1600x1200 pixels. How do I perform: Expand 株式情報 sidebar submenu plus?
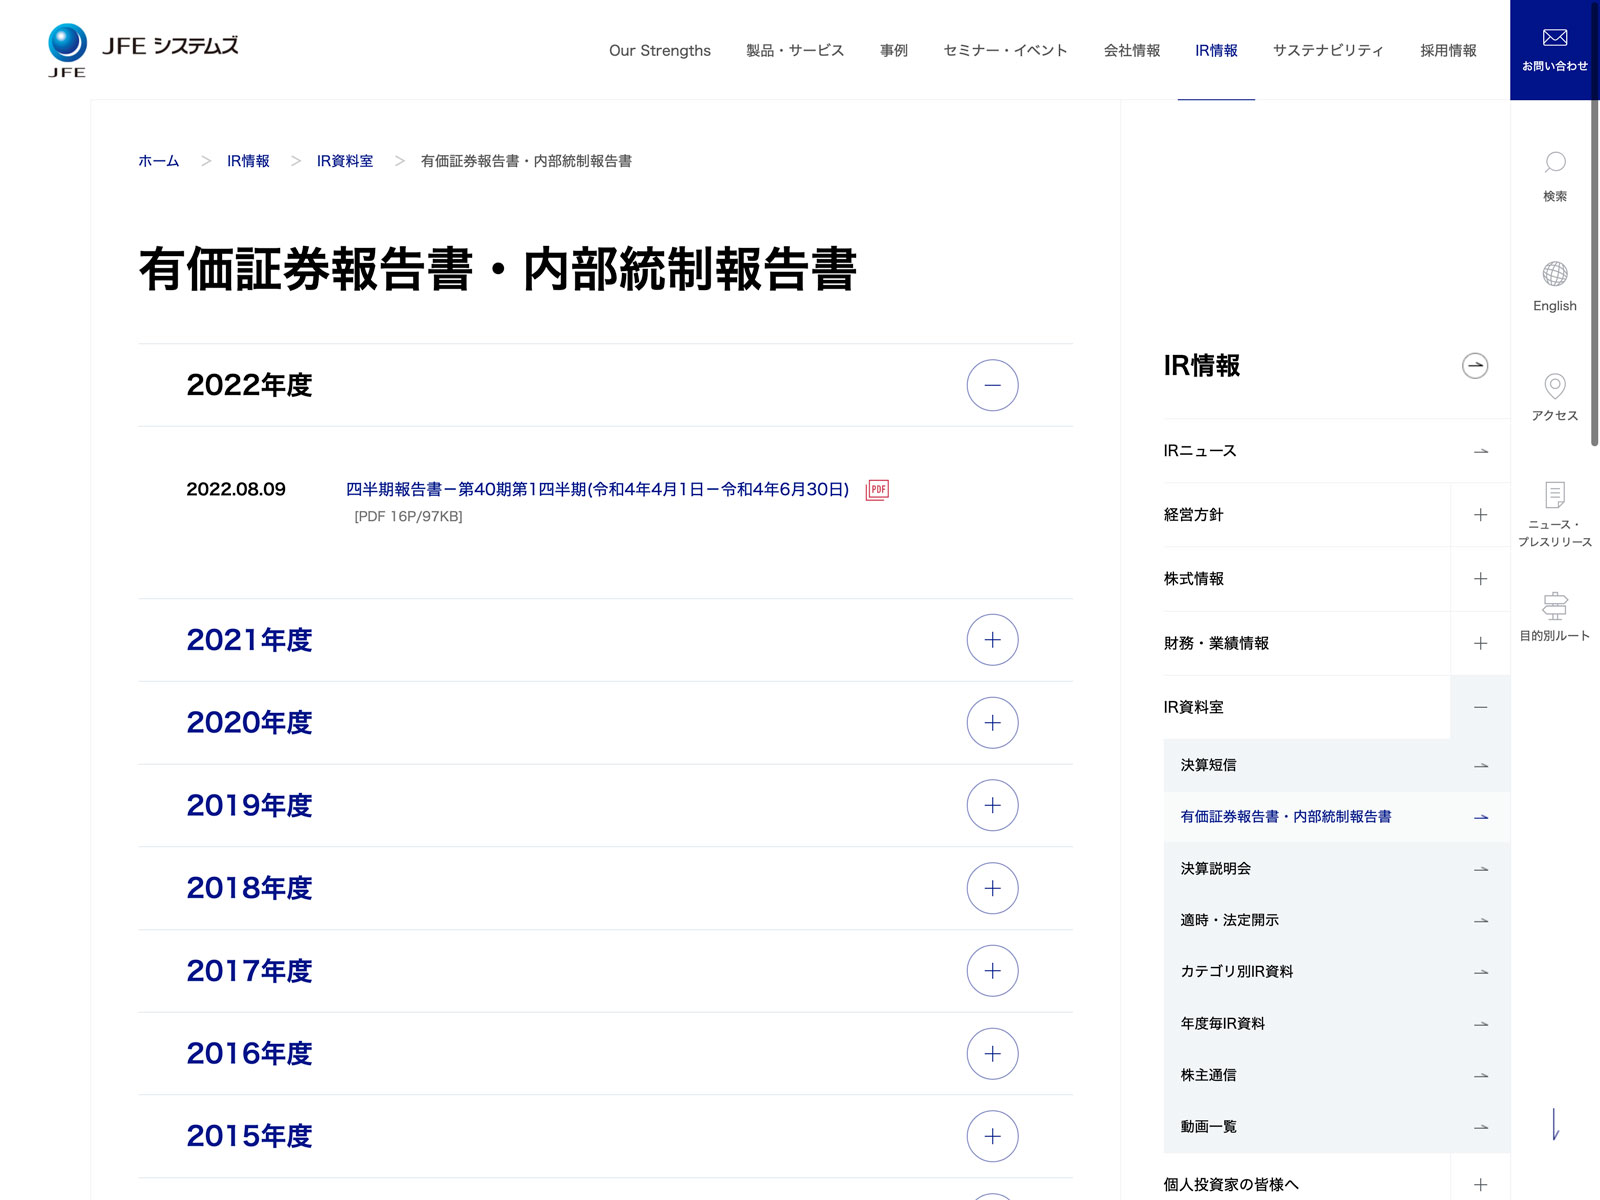[x=1480, y=579]
